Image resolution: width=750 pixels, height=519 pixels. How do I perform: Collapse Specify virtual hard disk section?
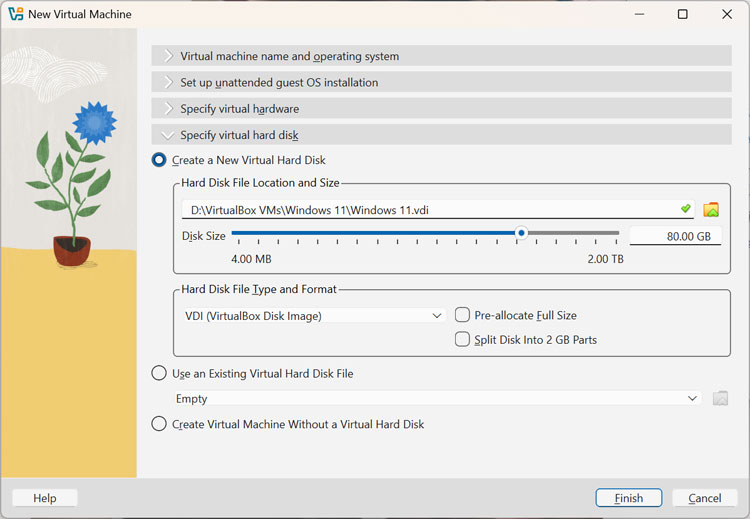tap(441, 135)
